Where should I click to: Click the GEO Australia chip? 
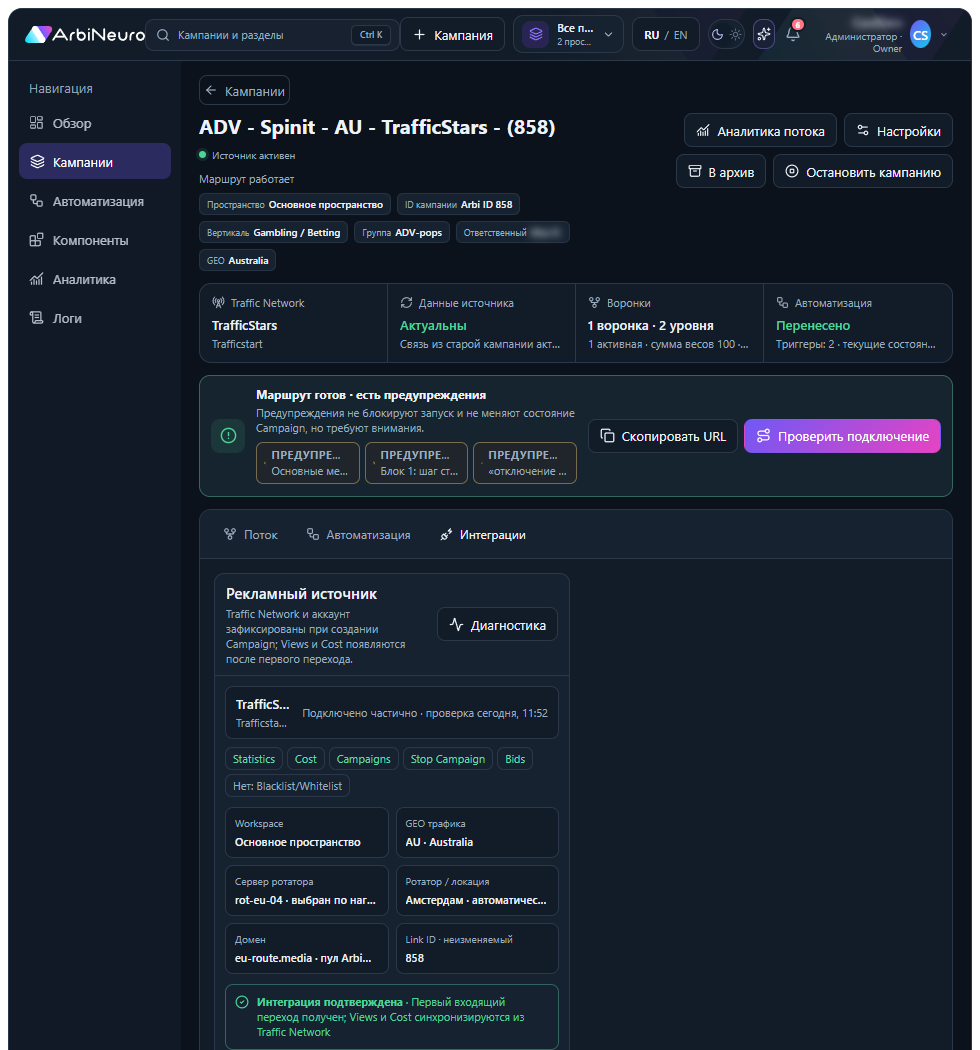[238, 260]
